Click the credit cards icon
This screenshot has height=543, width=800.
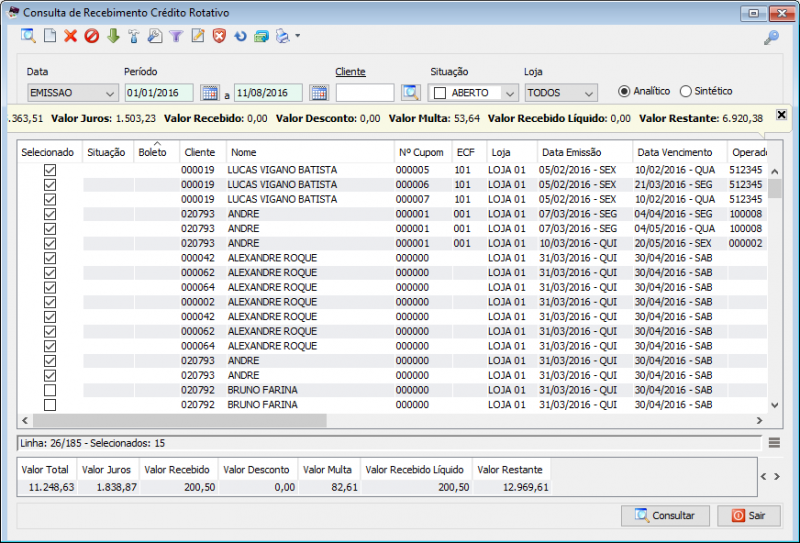coord(261,36)
